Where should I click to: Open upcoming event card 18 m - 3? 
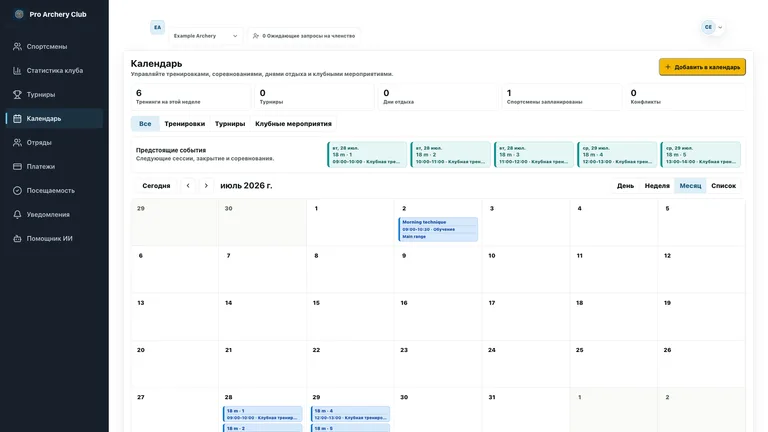click(x=533, y=155)
